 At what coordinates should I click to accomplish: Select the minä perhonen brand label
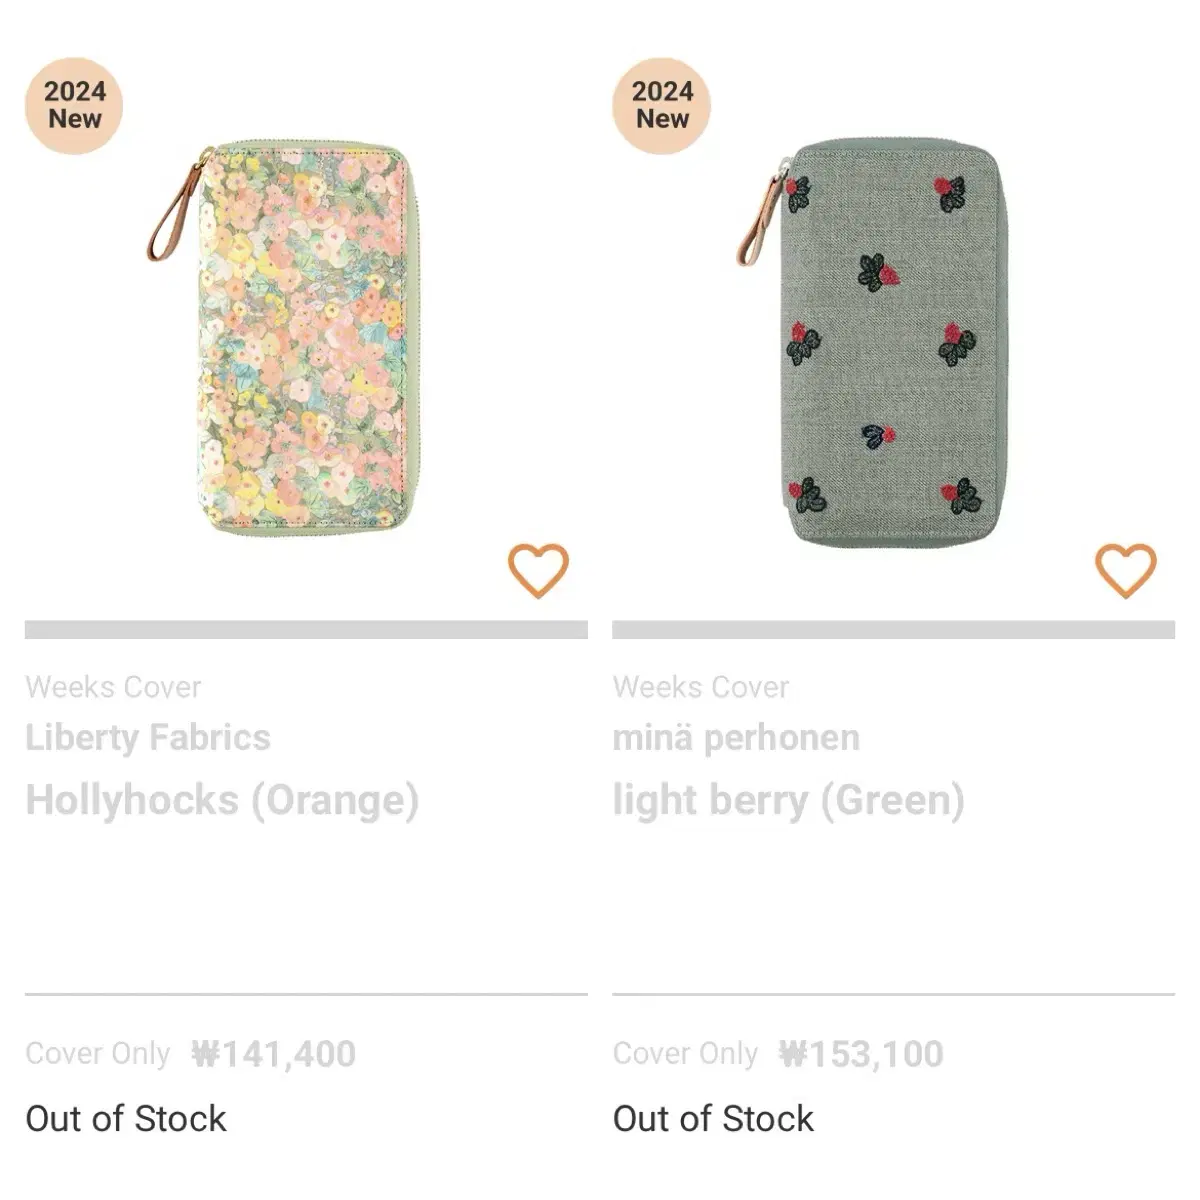tap(736, 738)
